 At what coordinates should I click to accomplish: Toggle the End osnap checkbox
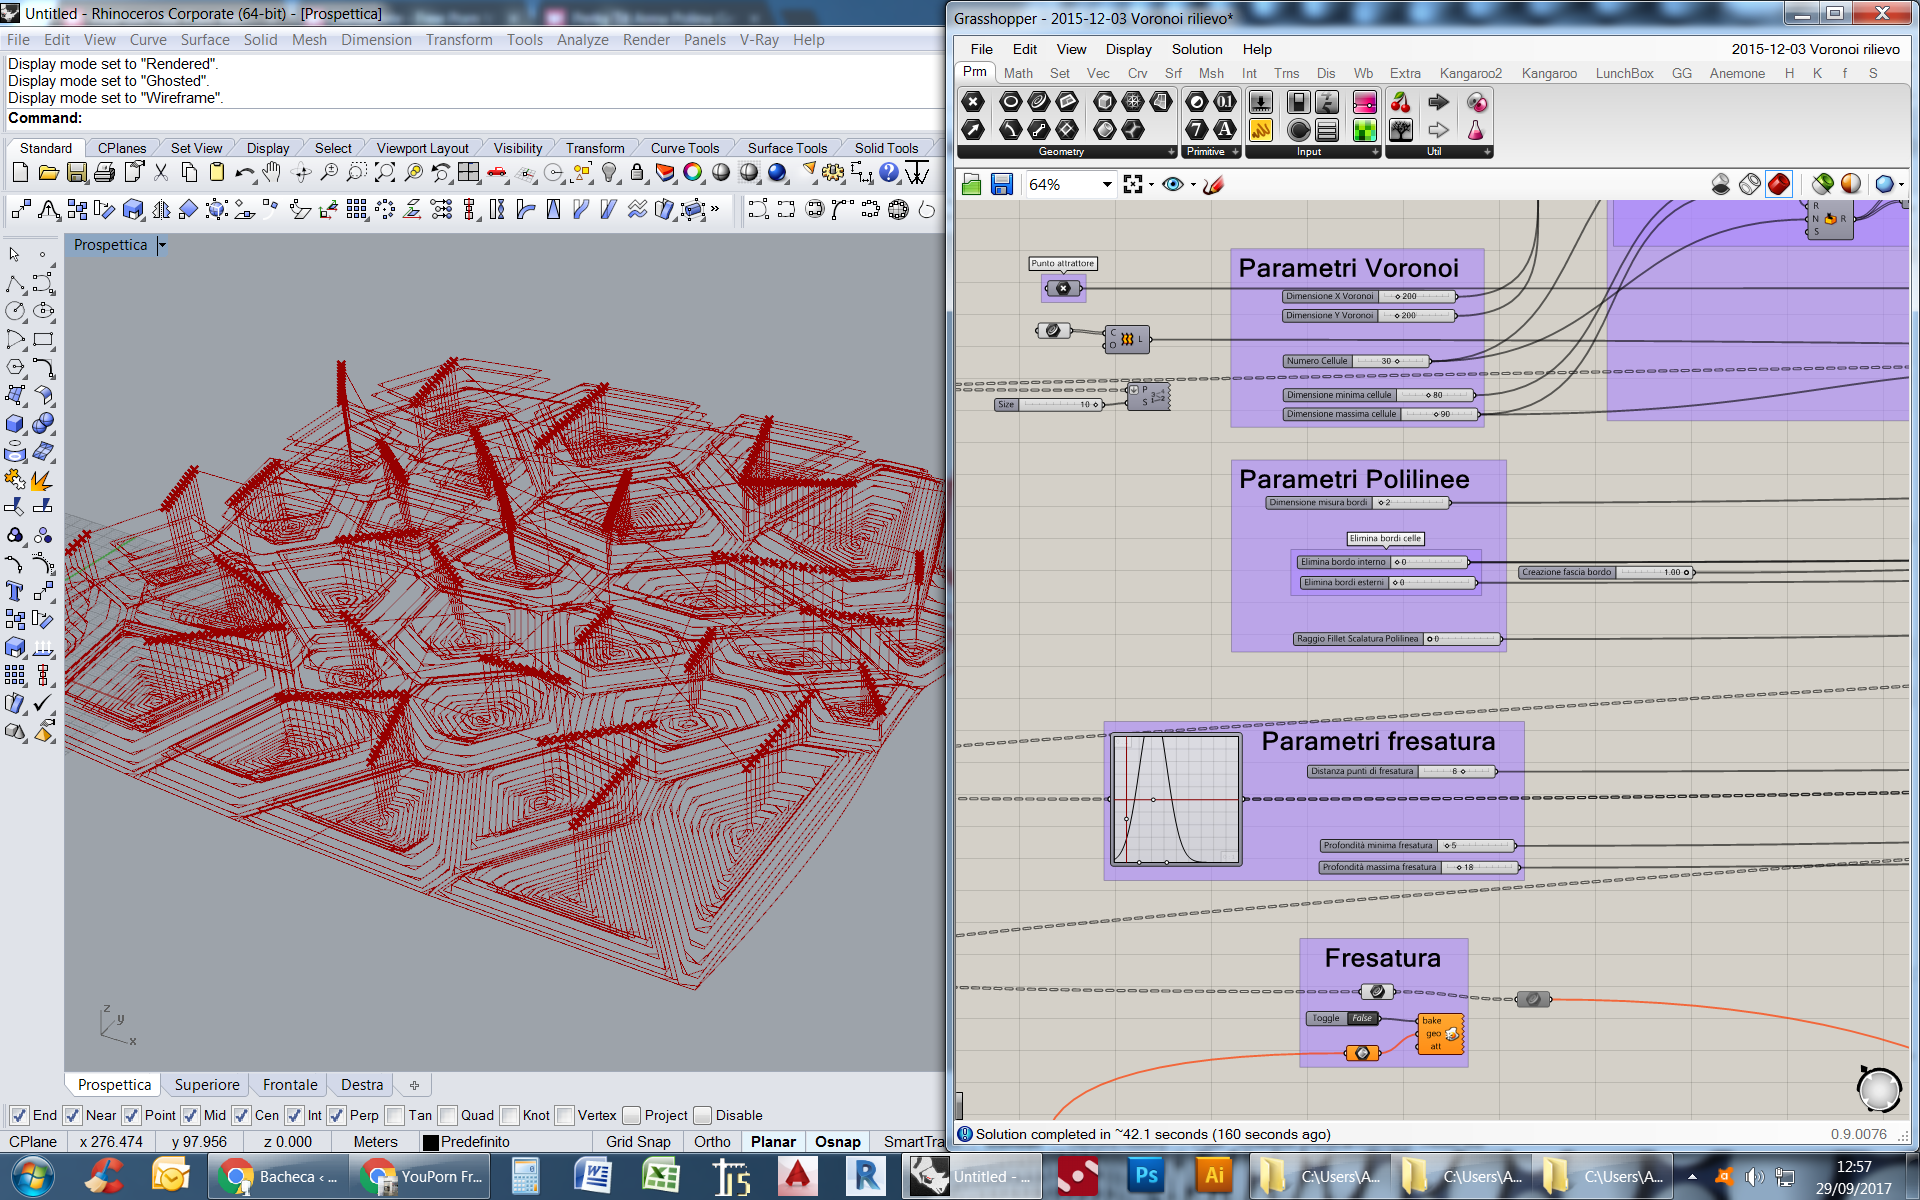click(19, 1115)
